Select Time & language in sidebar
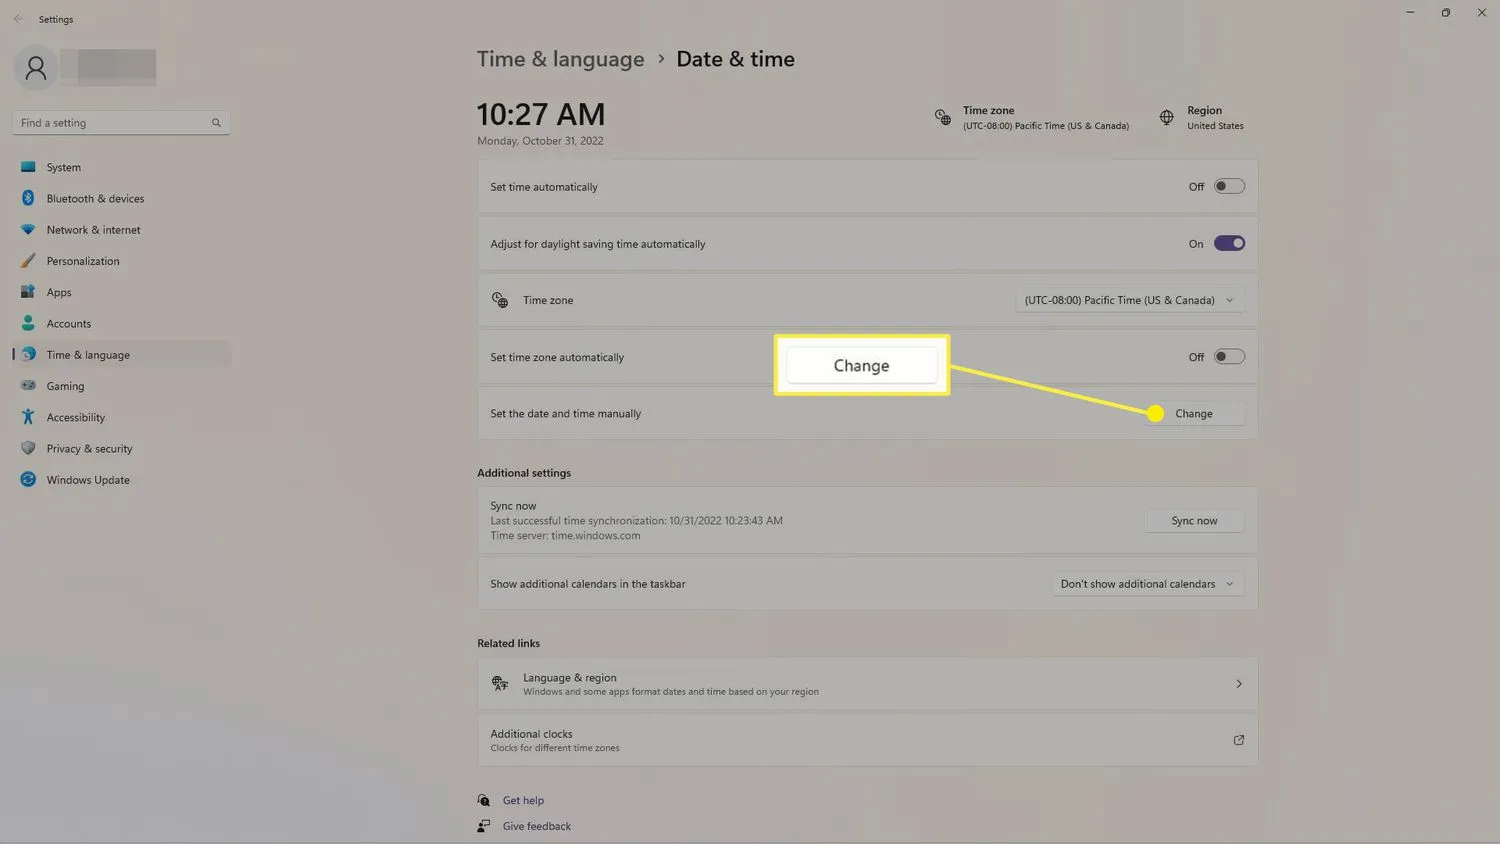1500x844 pixels. click(122, 354)
